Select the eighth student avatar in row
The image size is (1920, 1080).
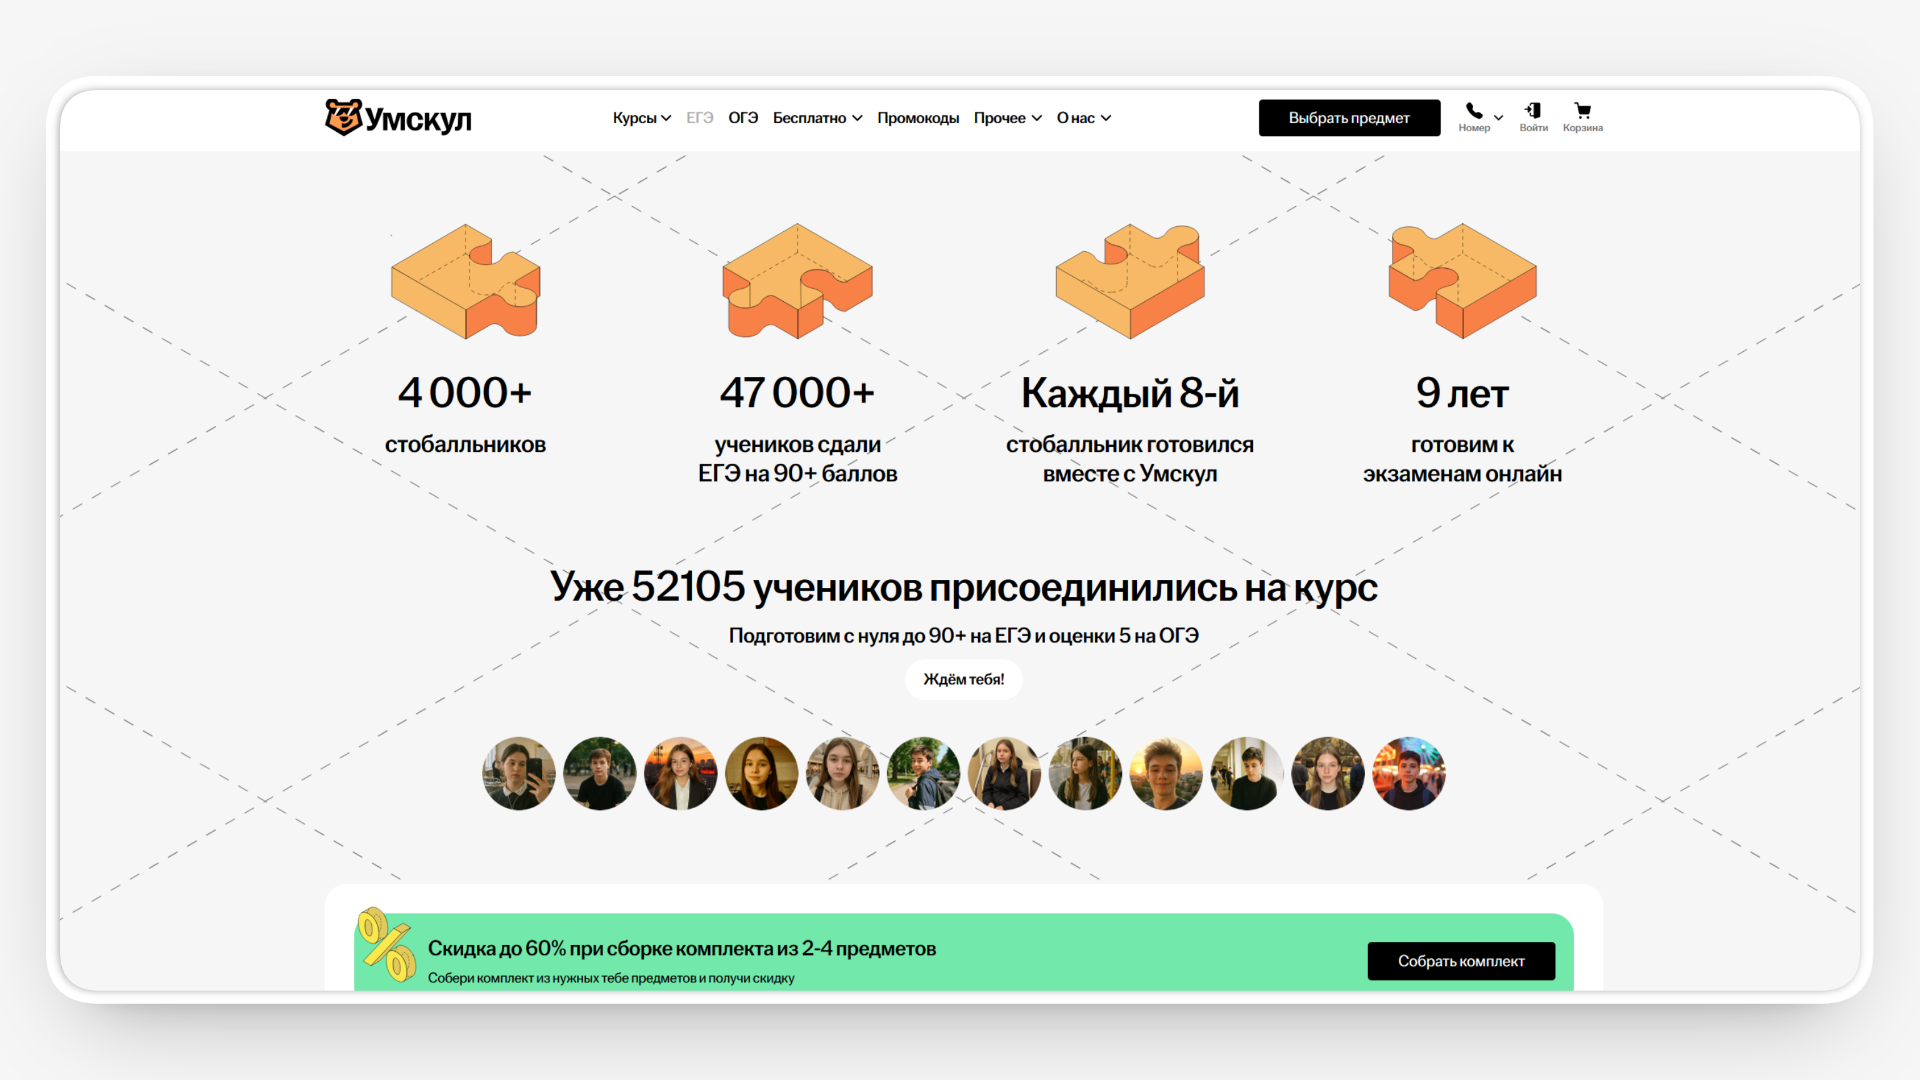(1085, 774)
